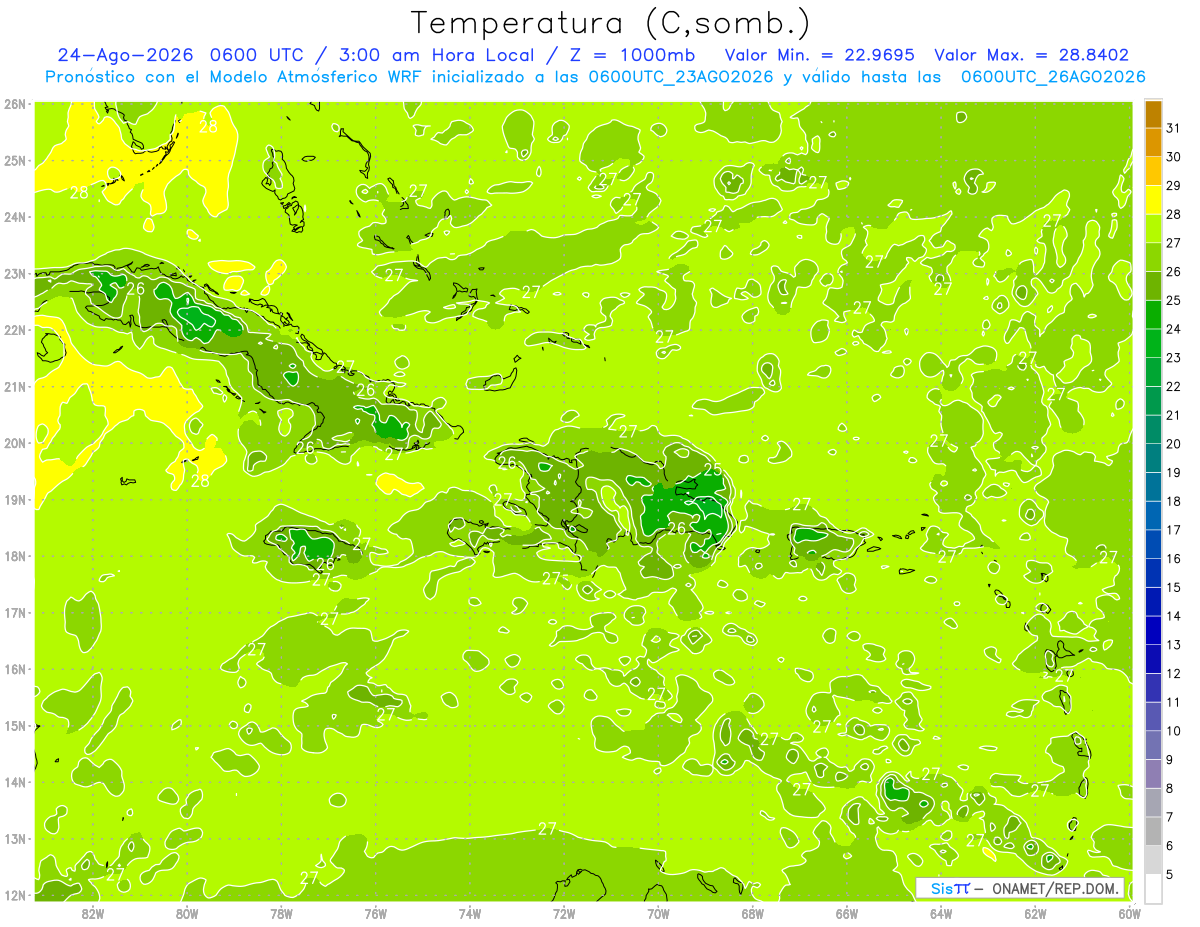Viewport: 1200px width, 927px height.
Task: Click the white legend swatch below 5
Action: [x=1153, y=888]
